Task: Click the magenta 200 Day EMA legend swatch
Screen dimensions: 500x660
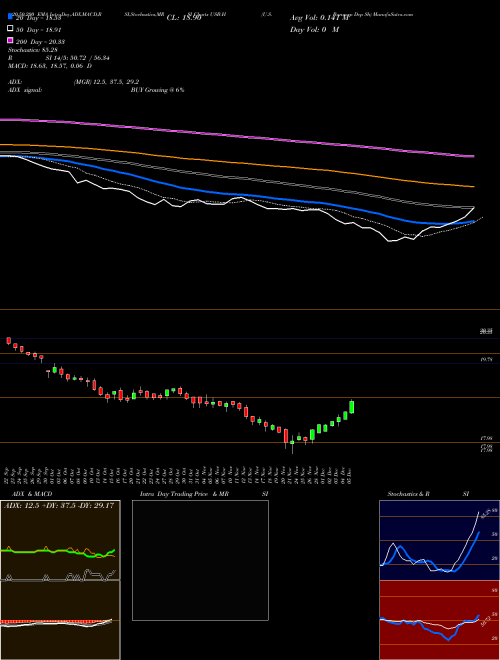Action: [10, 41]
